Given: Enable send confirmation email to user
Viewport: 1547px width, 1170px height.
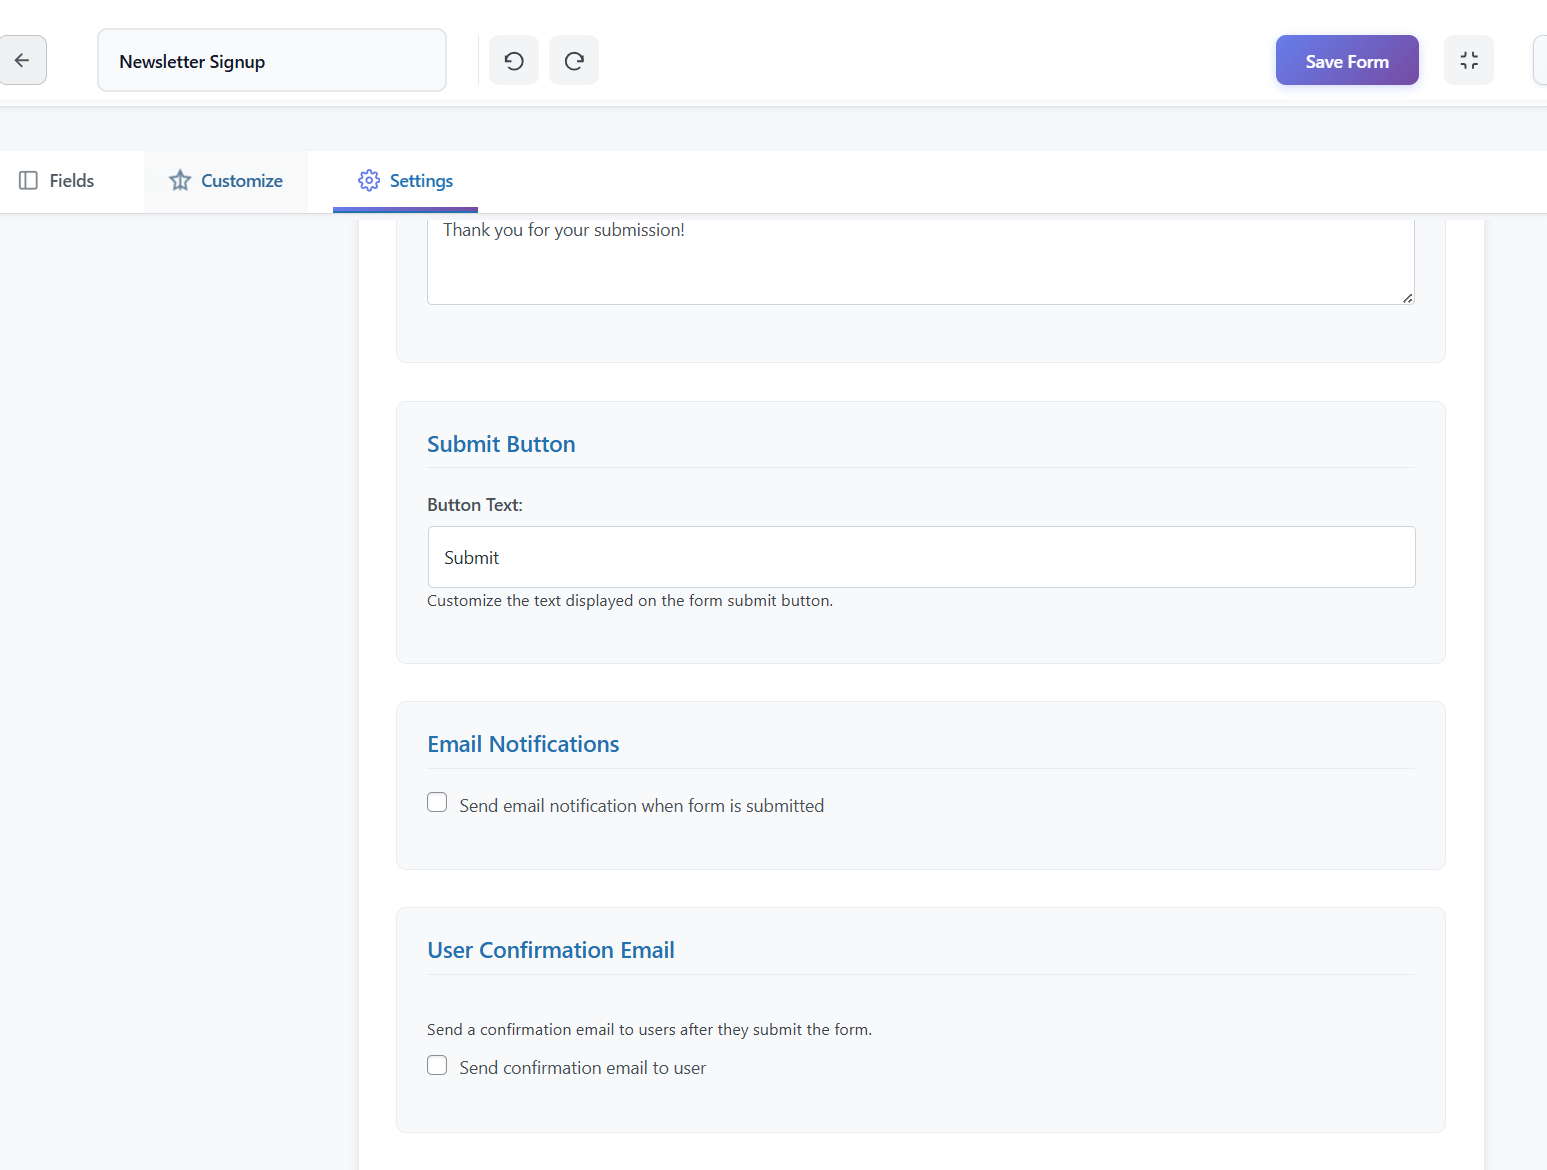Looking at the screenshot, I should (x=437, y=1065).
